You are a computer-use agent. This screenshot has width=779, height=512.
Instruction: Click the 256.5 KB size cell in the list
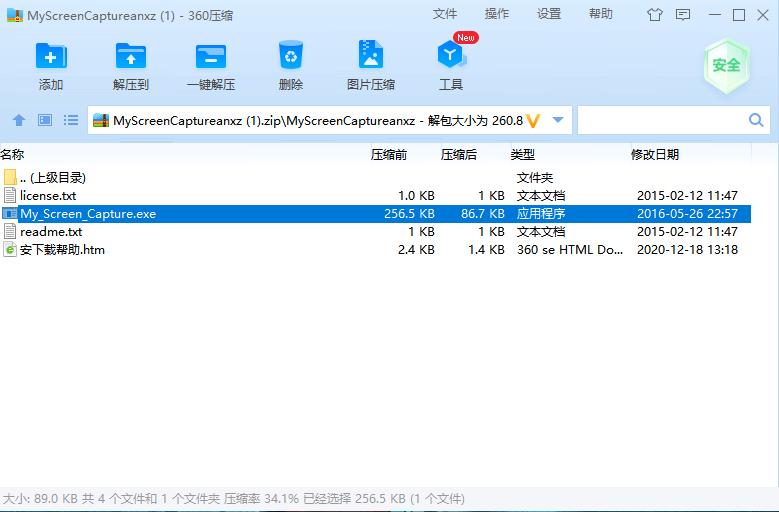coord(409,214)
